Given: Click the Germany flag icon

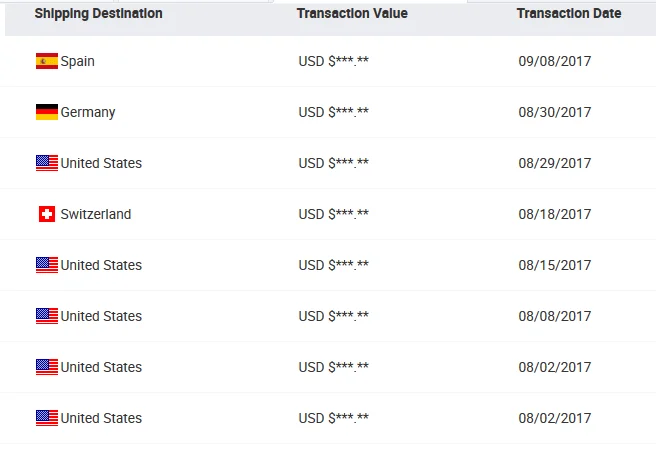Looking at the screenshot, I should pyautogui.click(x=46, y=112).
